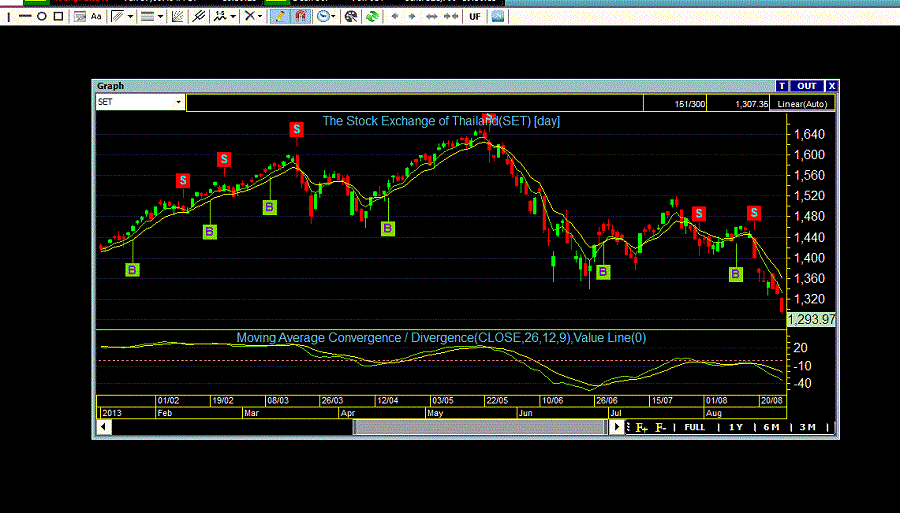Select the line thickness tool
The image size is (900, 513).
coord(148,17)
